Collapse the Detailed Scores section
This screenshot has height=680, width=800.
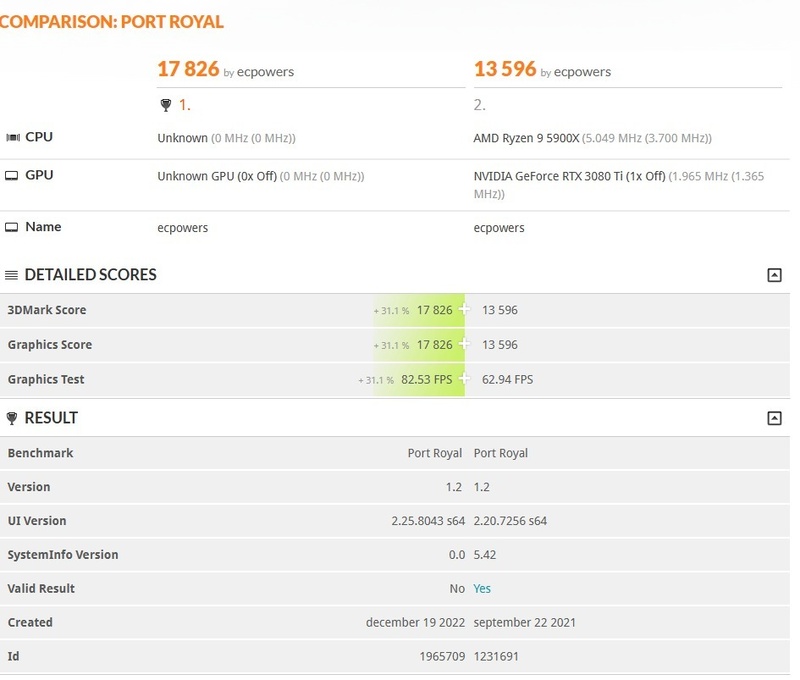[x=774, y=275]
